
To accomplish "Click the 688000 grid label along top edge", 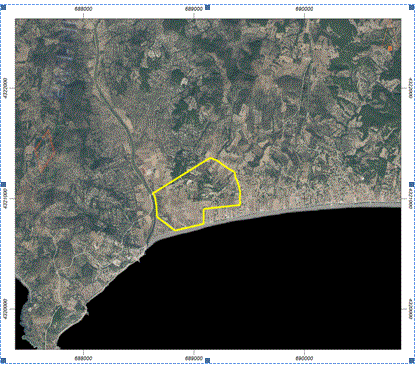I will 83,9.
